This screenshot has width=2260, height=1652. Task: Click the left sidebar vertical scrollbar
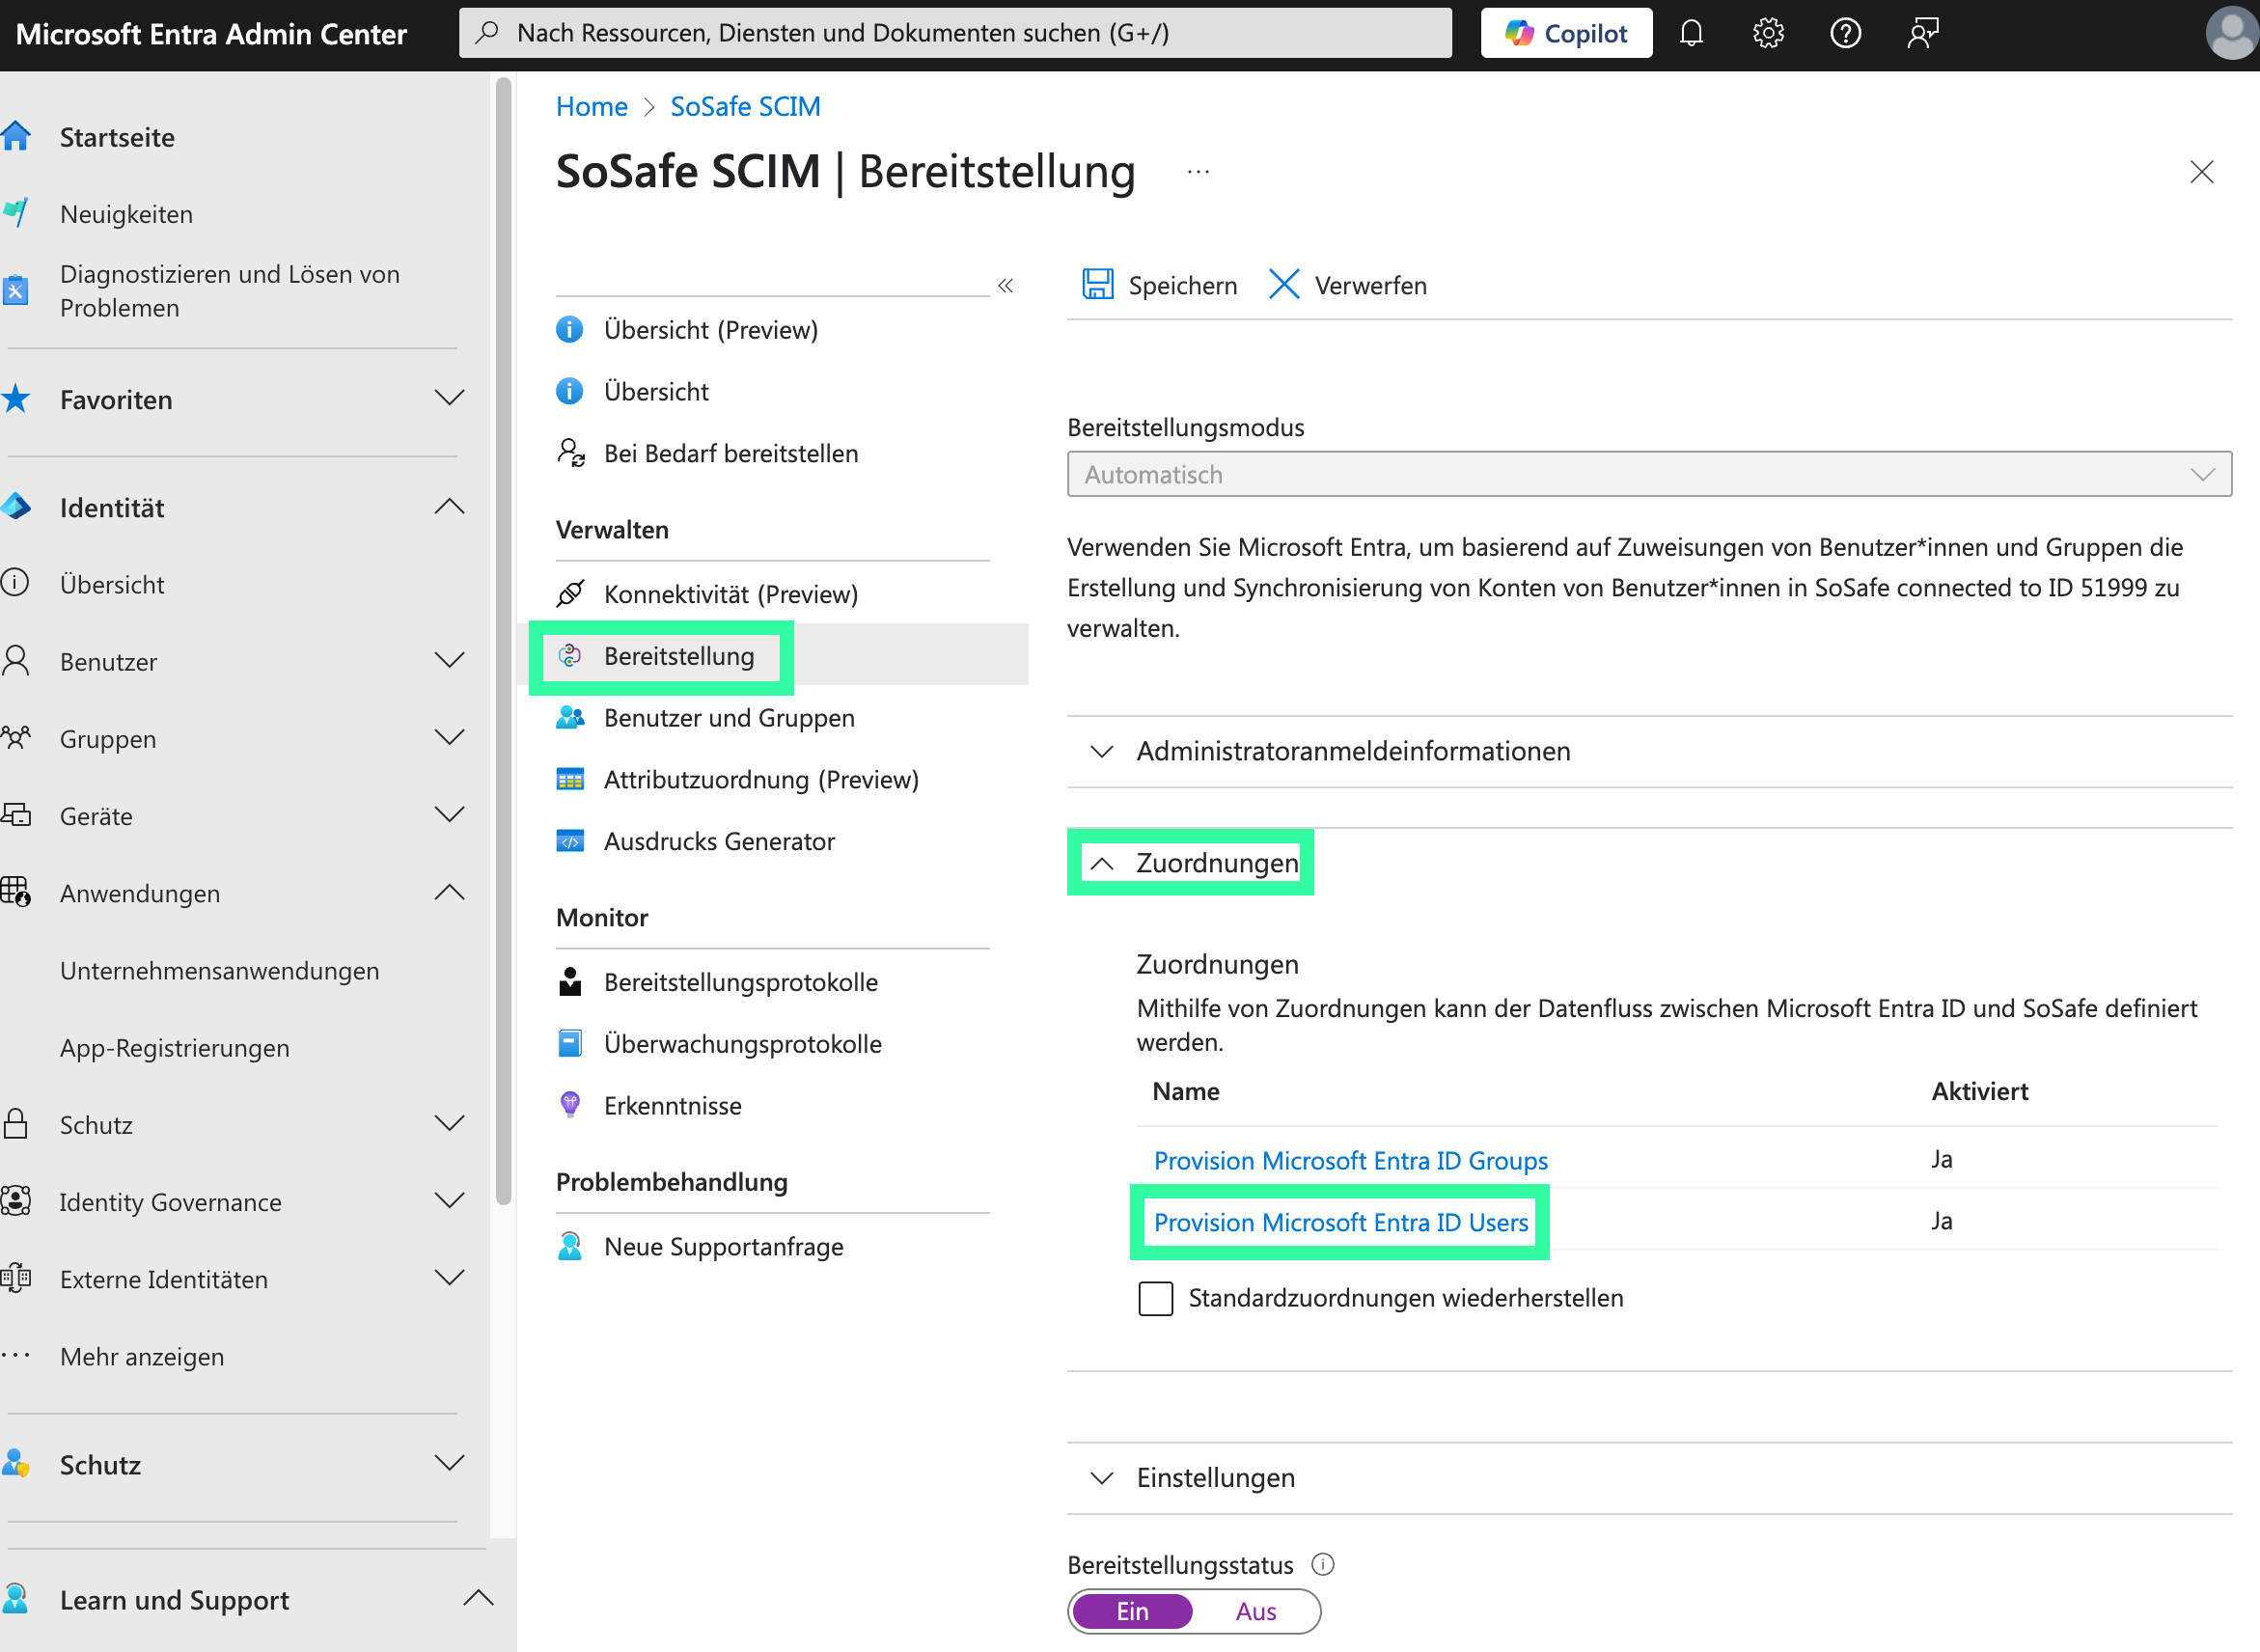tap(503, 640)
